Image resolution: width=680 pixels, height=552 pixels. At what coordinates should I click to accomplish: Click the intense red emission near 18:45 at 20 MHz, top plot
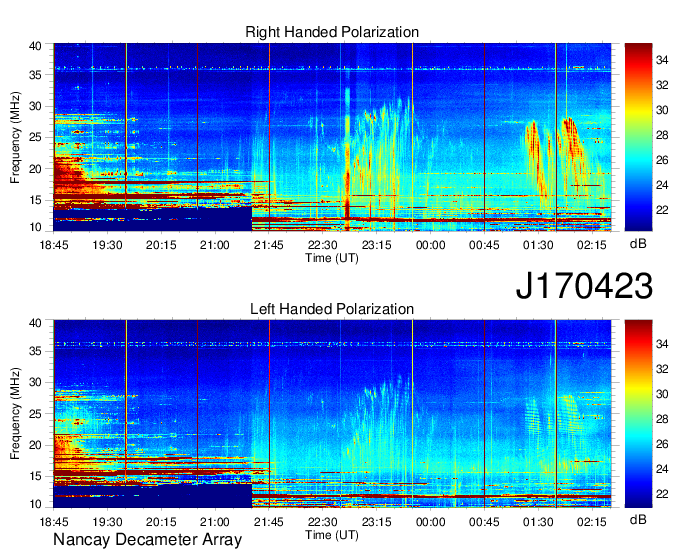click(66, 171)
